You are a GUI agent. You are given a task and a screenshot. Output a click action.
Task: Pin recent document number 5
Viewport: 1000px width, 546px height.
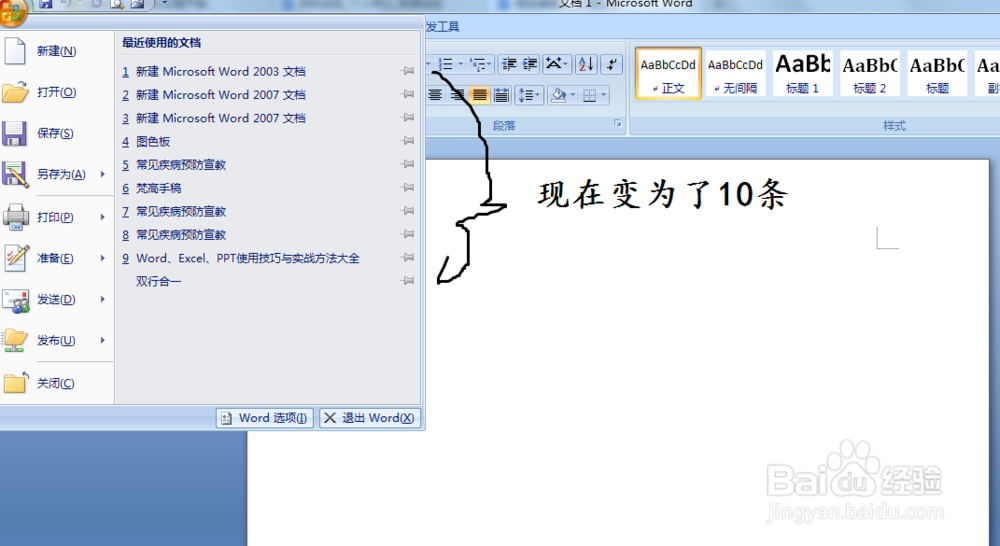coord(408,165)
